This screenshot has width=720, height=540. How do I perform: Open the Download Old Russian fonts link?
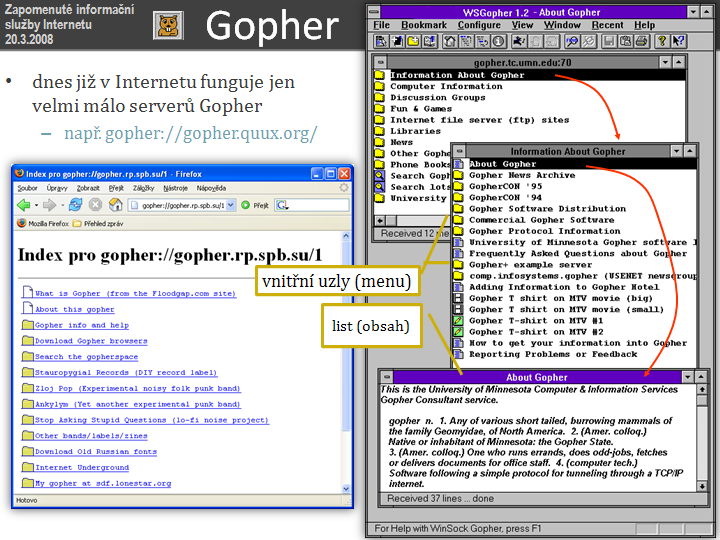coord(96,451)
